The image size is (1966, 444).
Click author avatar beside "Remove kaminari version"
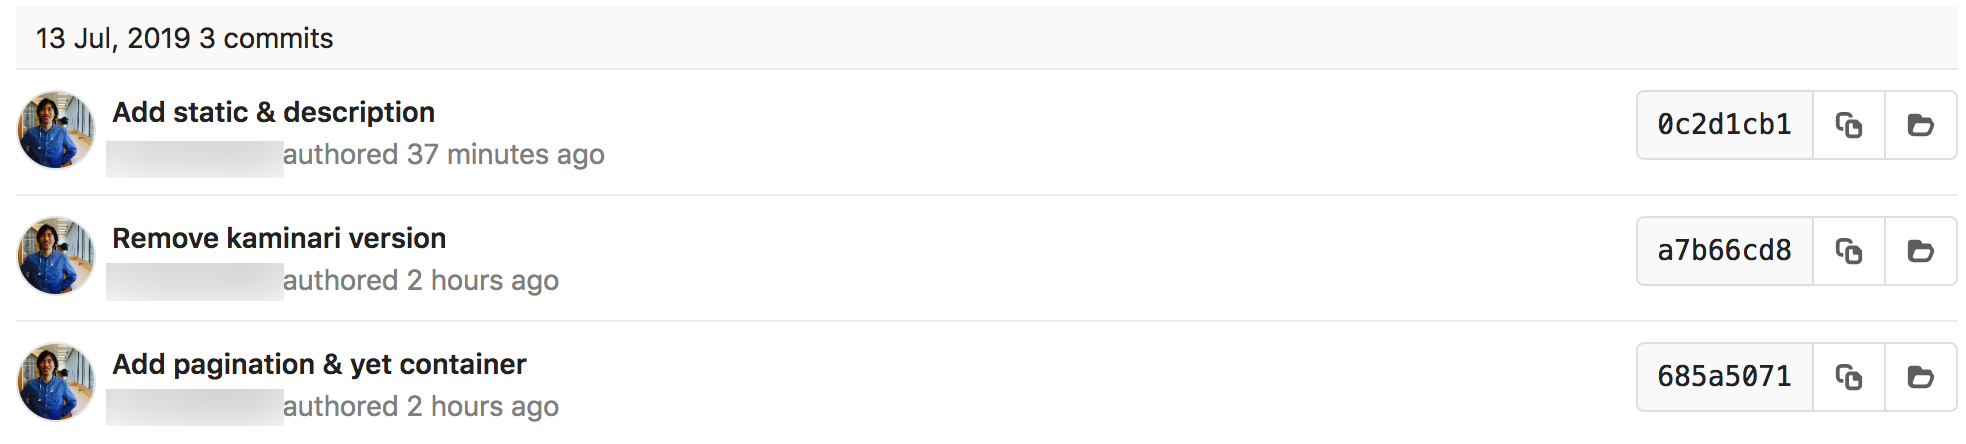pyautogui.click(x=56, y=256)
